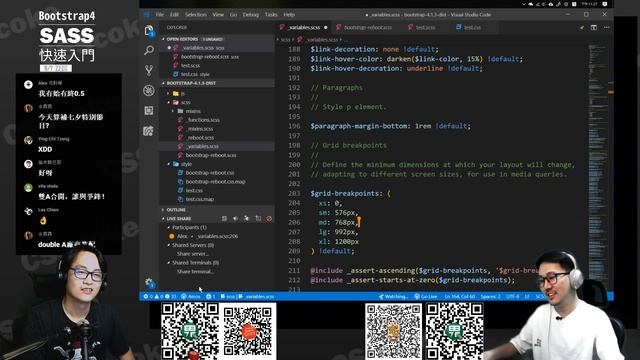This screenshot has width=640, height=360.
Task: Open the More Actions ellipsis in the editor
Action: [x=607, y=27]
